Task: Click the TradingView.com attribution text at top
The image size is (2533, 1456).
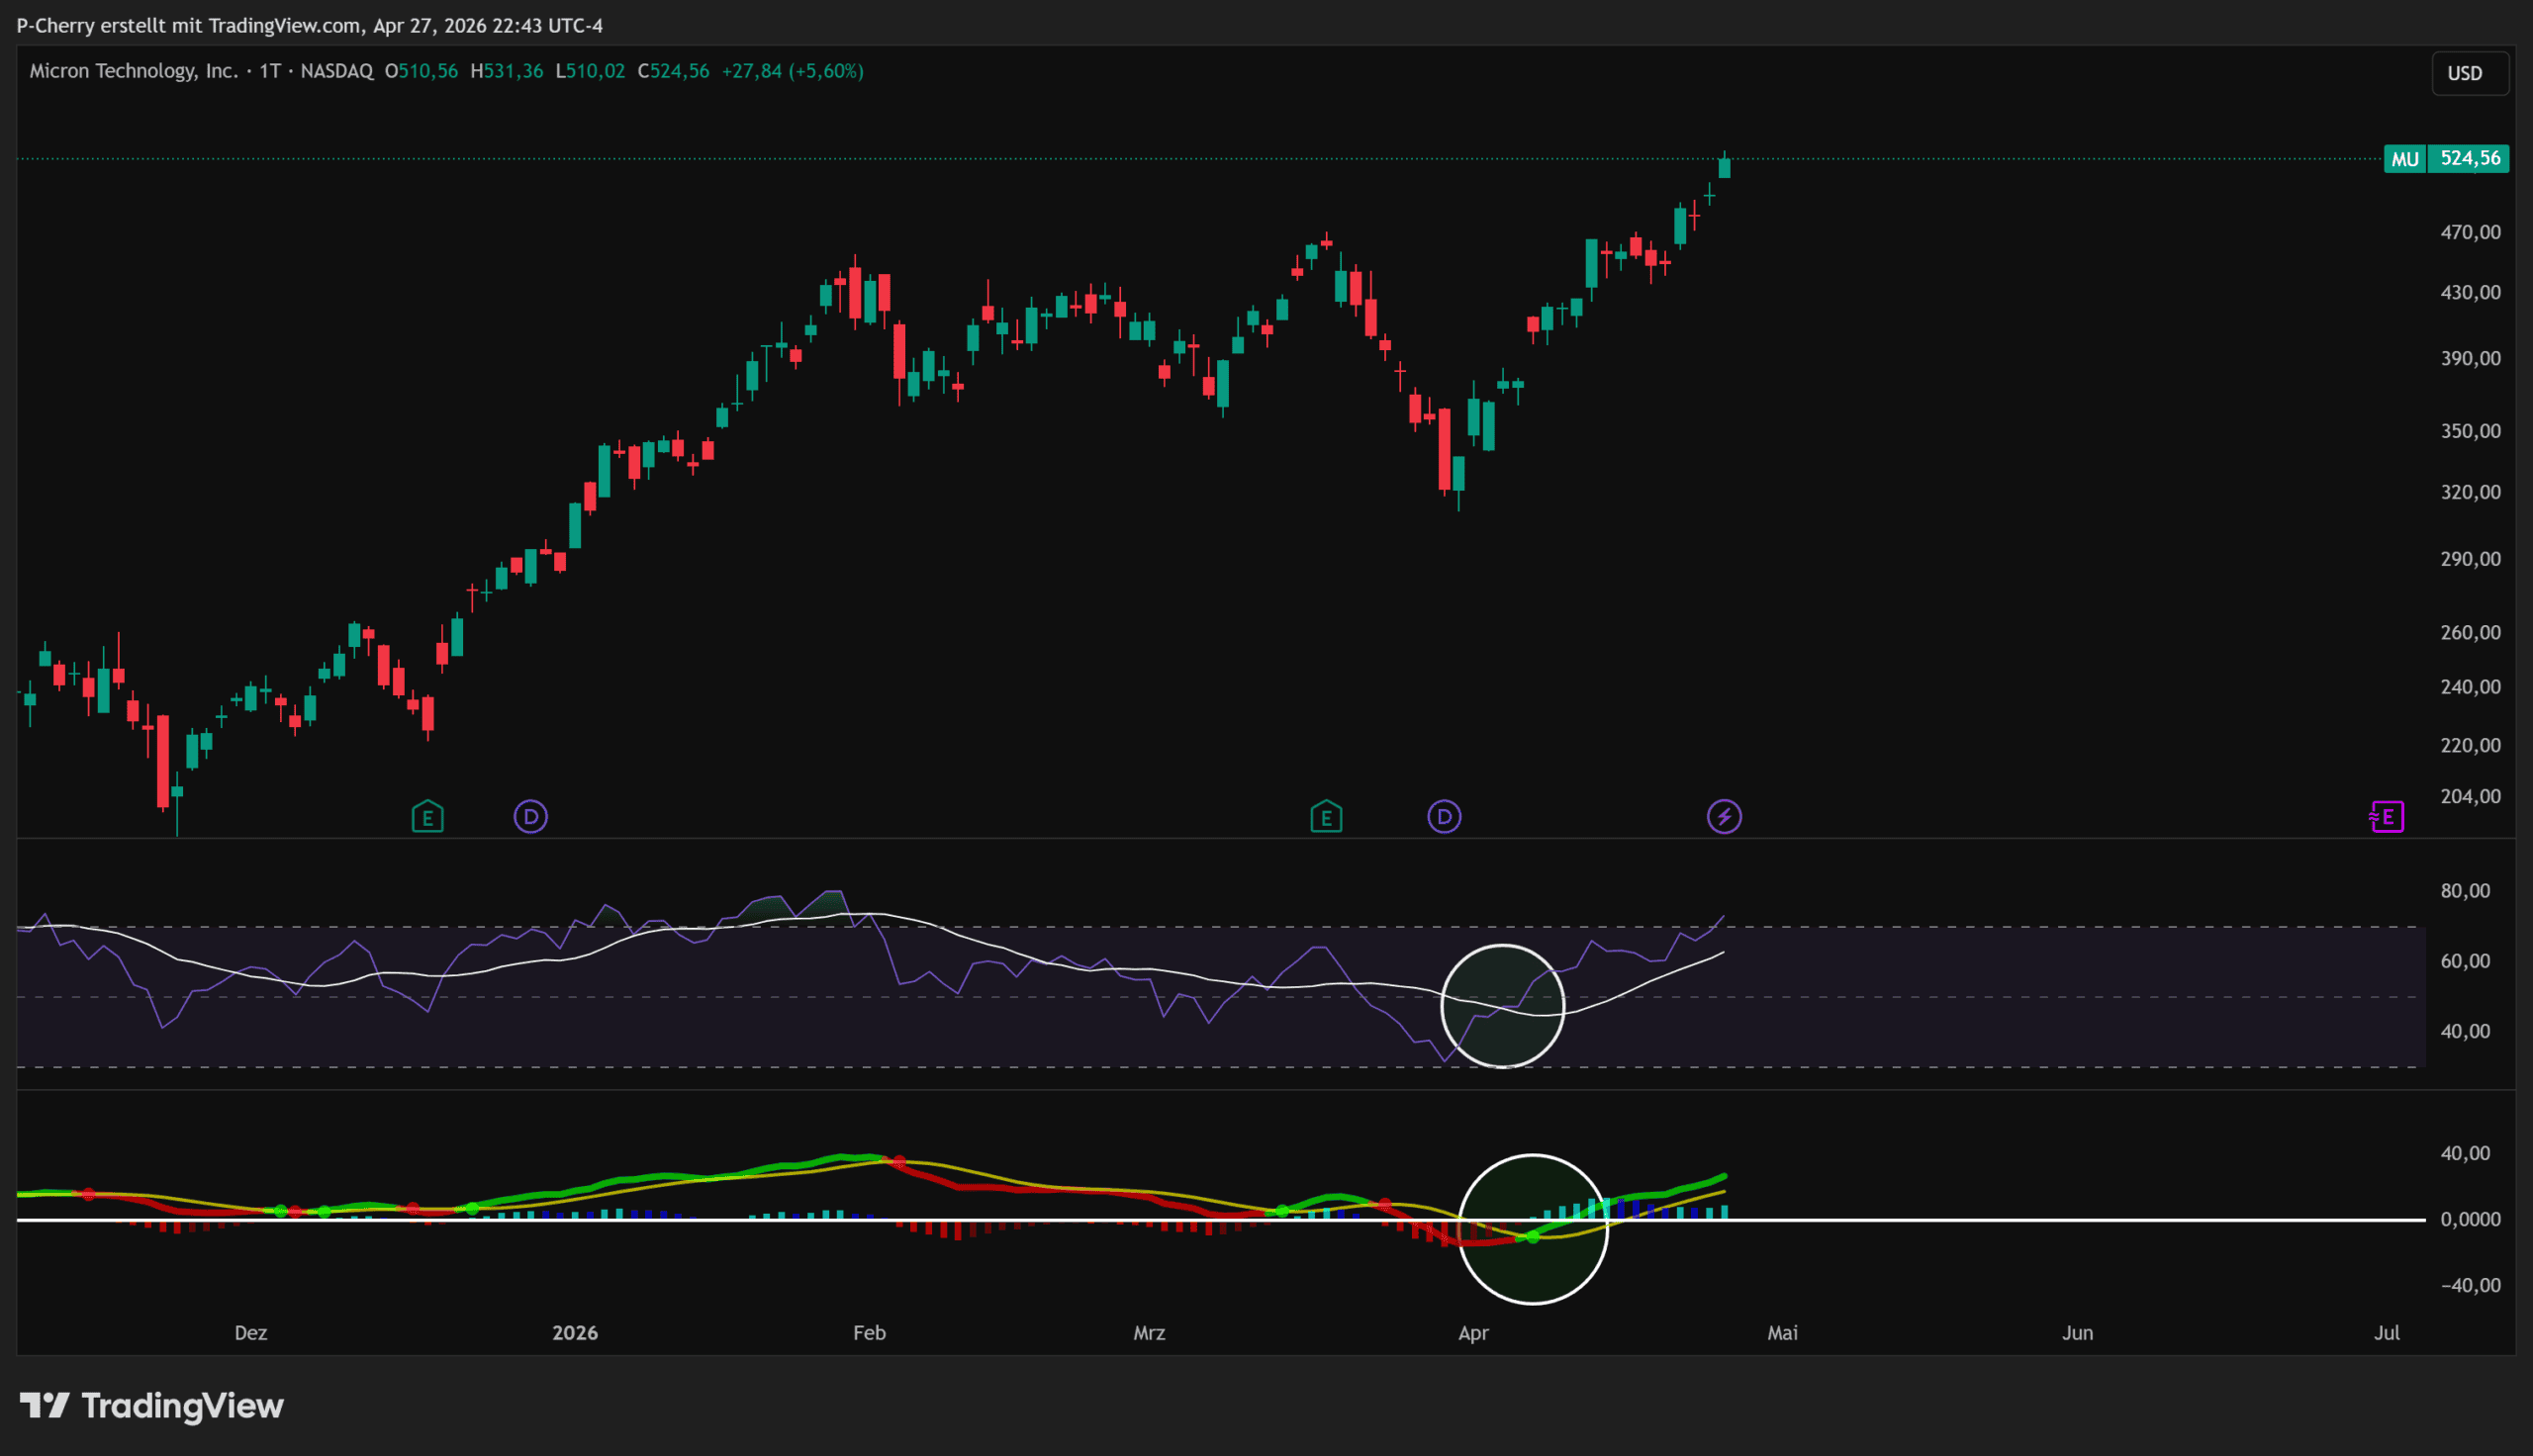Action: (284, 25)
